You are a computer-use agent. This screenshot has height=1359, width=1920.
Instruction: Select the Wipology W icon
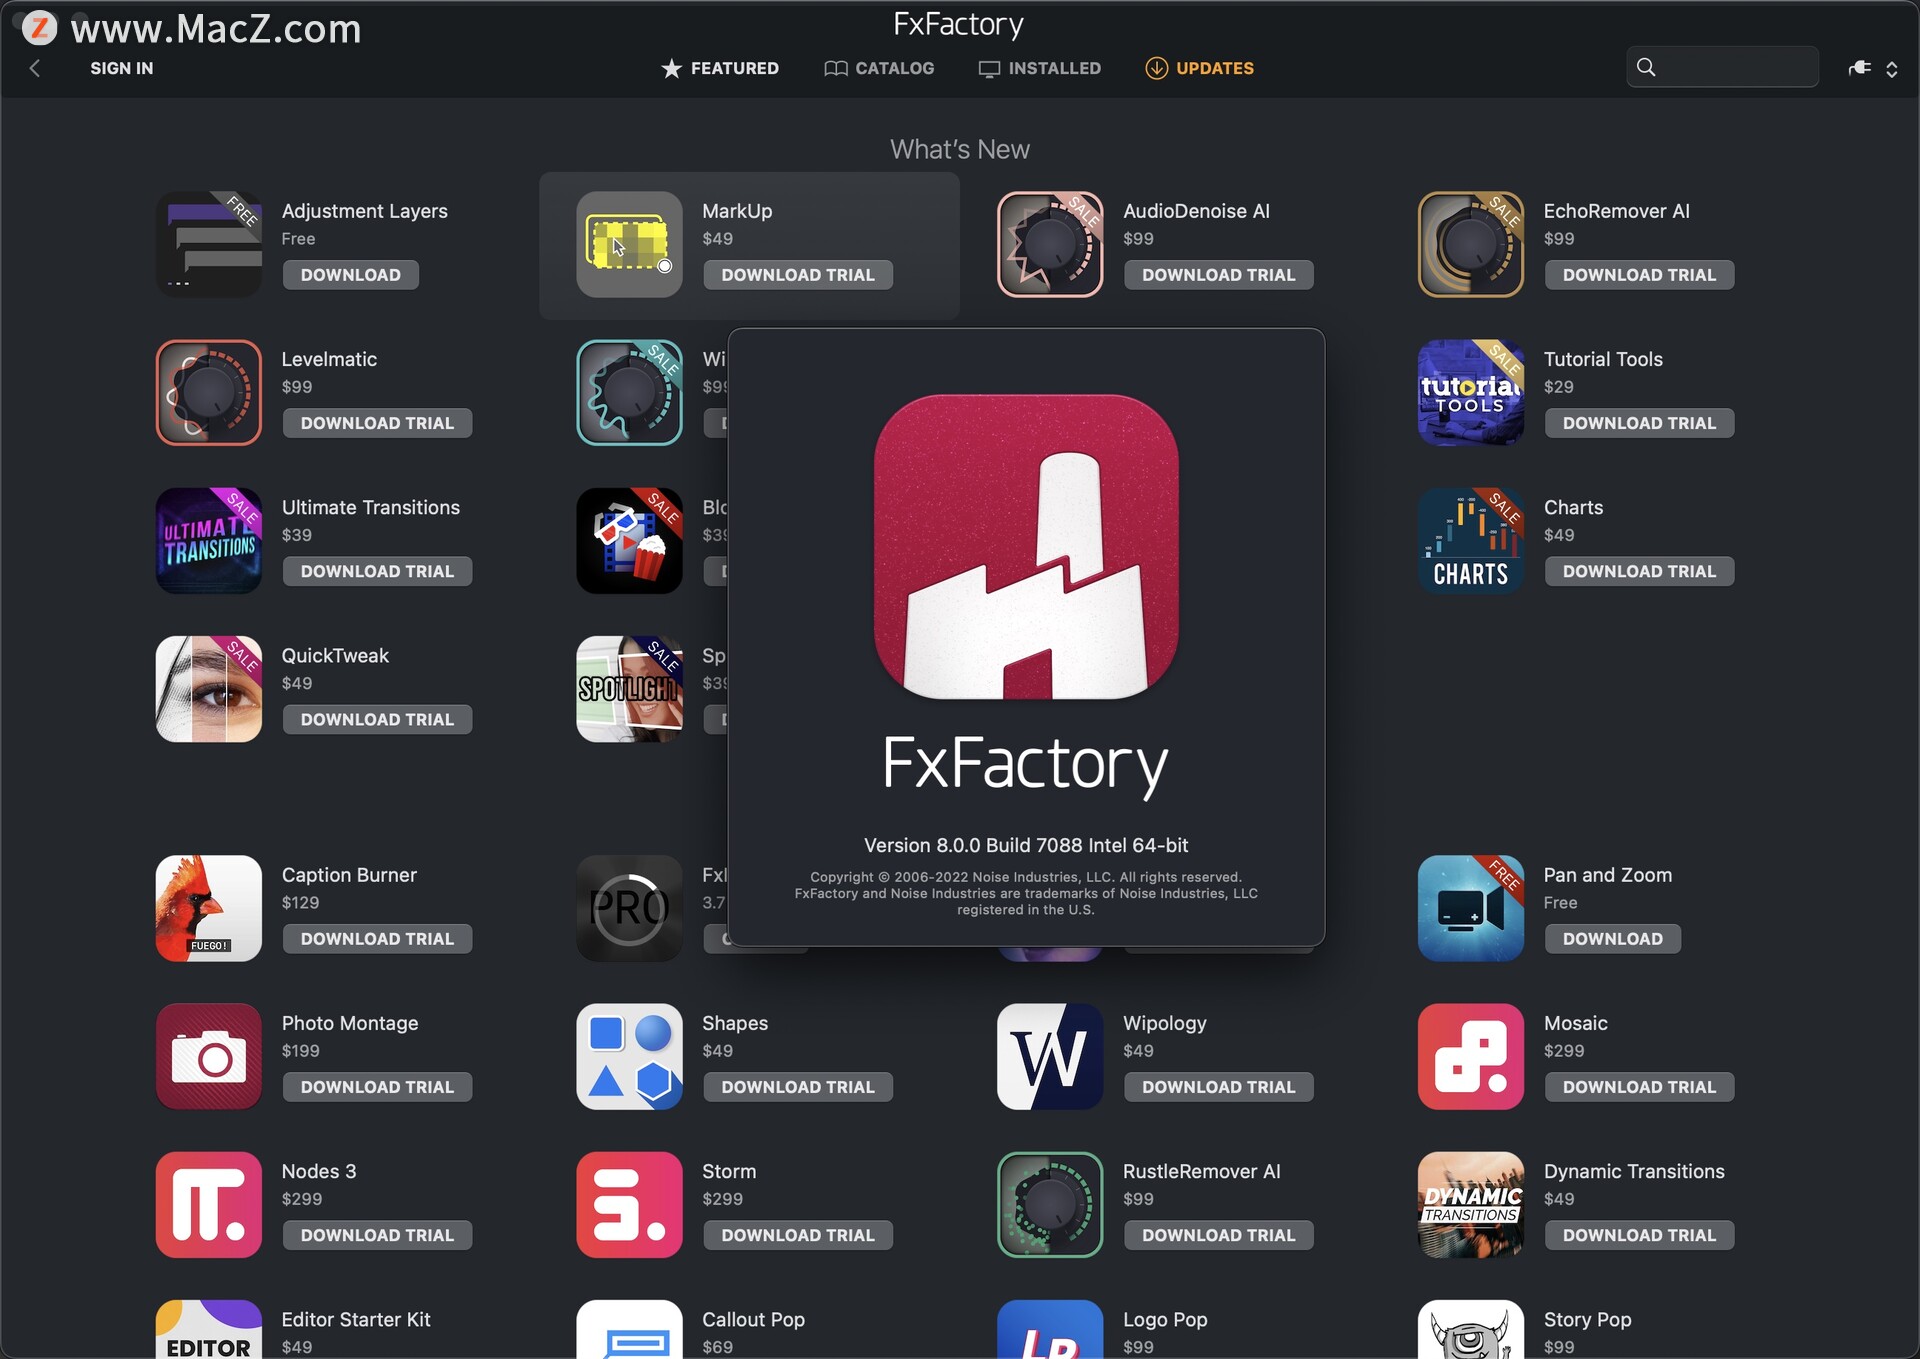click(1049, 1056)
